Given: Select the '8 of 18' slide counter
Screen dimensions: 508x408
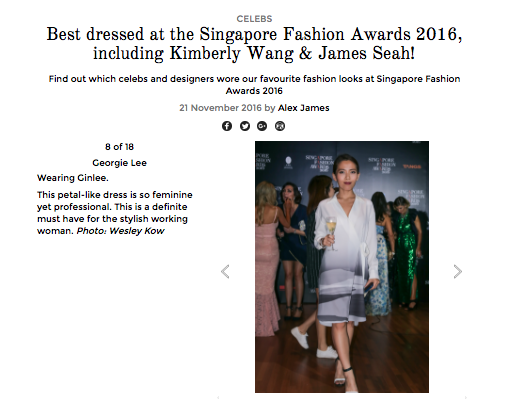Looking at the screenshot, I should (x=119, y=147).
